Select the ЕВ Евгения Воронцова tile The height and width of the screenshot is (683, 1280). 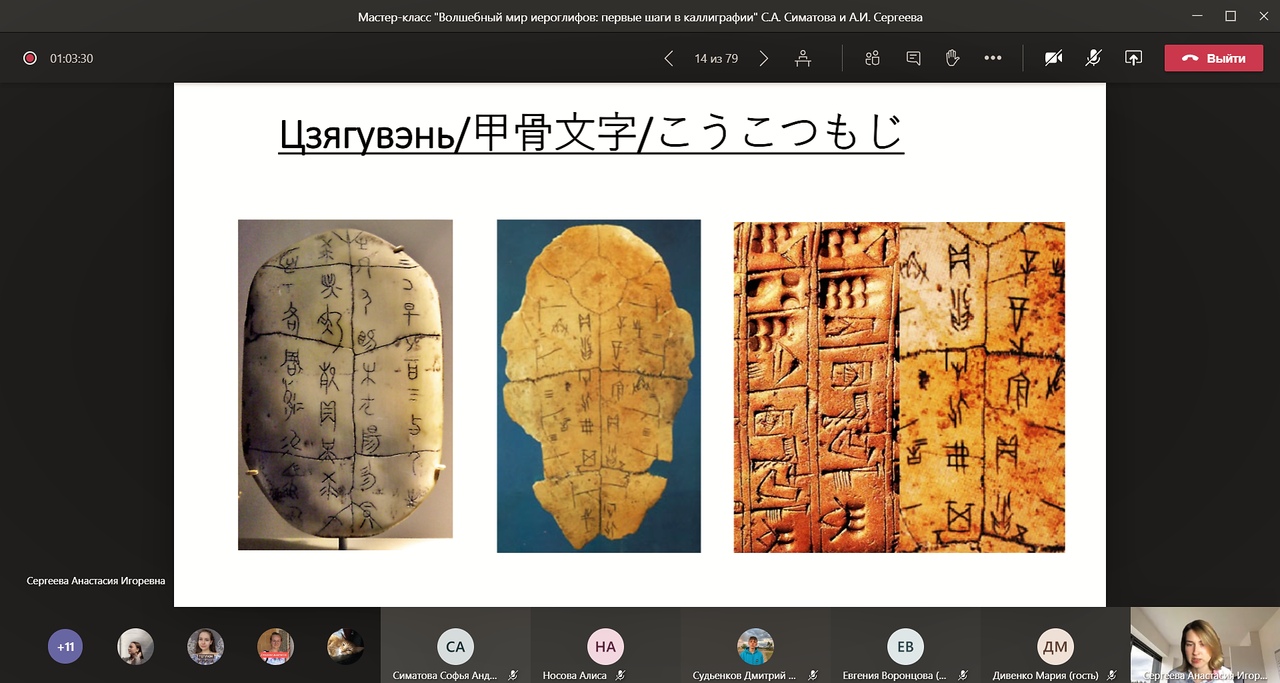[x=905, y=647]
